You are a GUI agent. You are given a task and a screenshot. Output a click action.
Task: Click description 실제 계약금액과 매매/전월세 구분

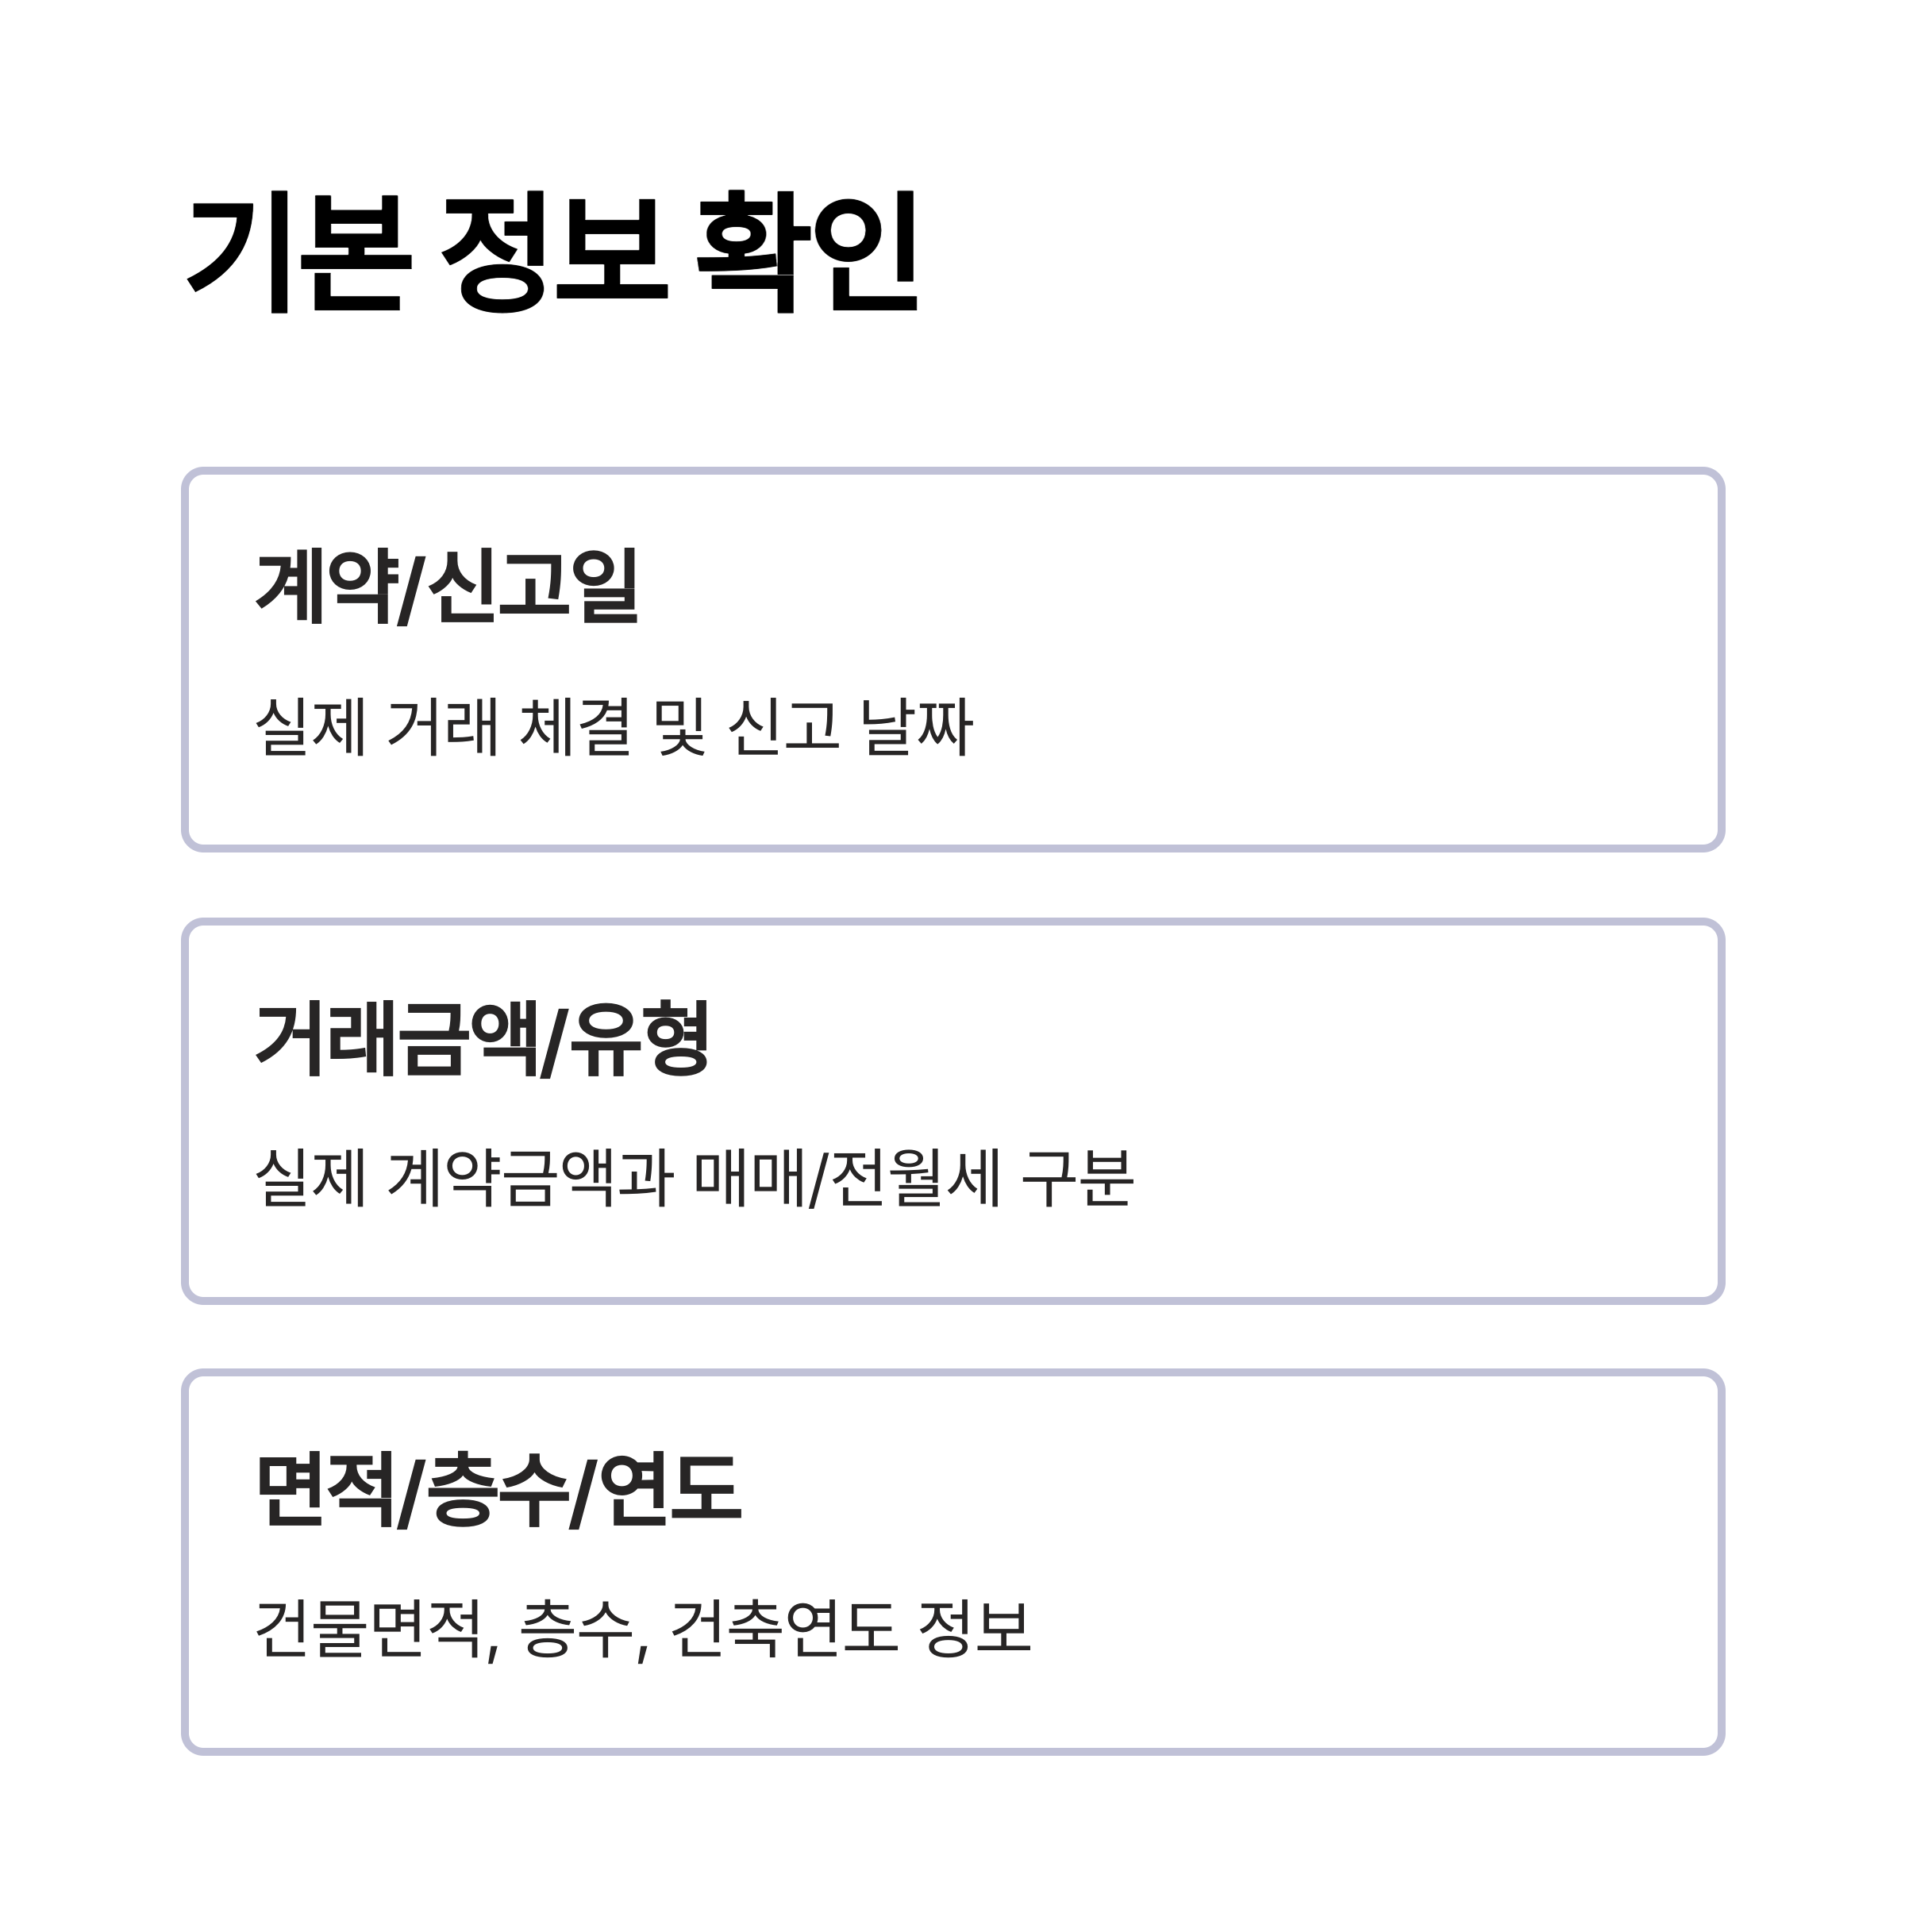coord(695,1178)
